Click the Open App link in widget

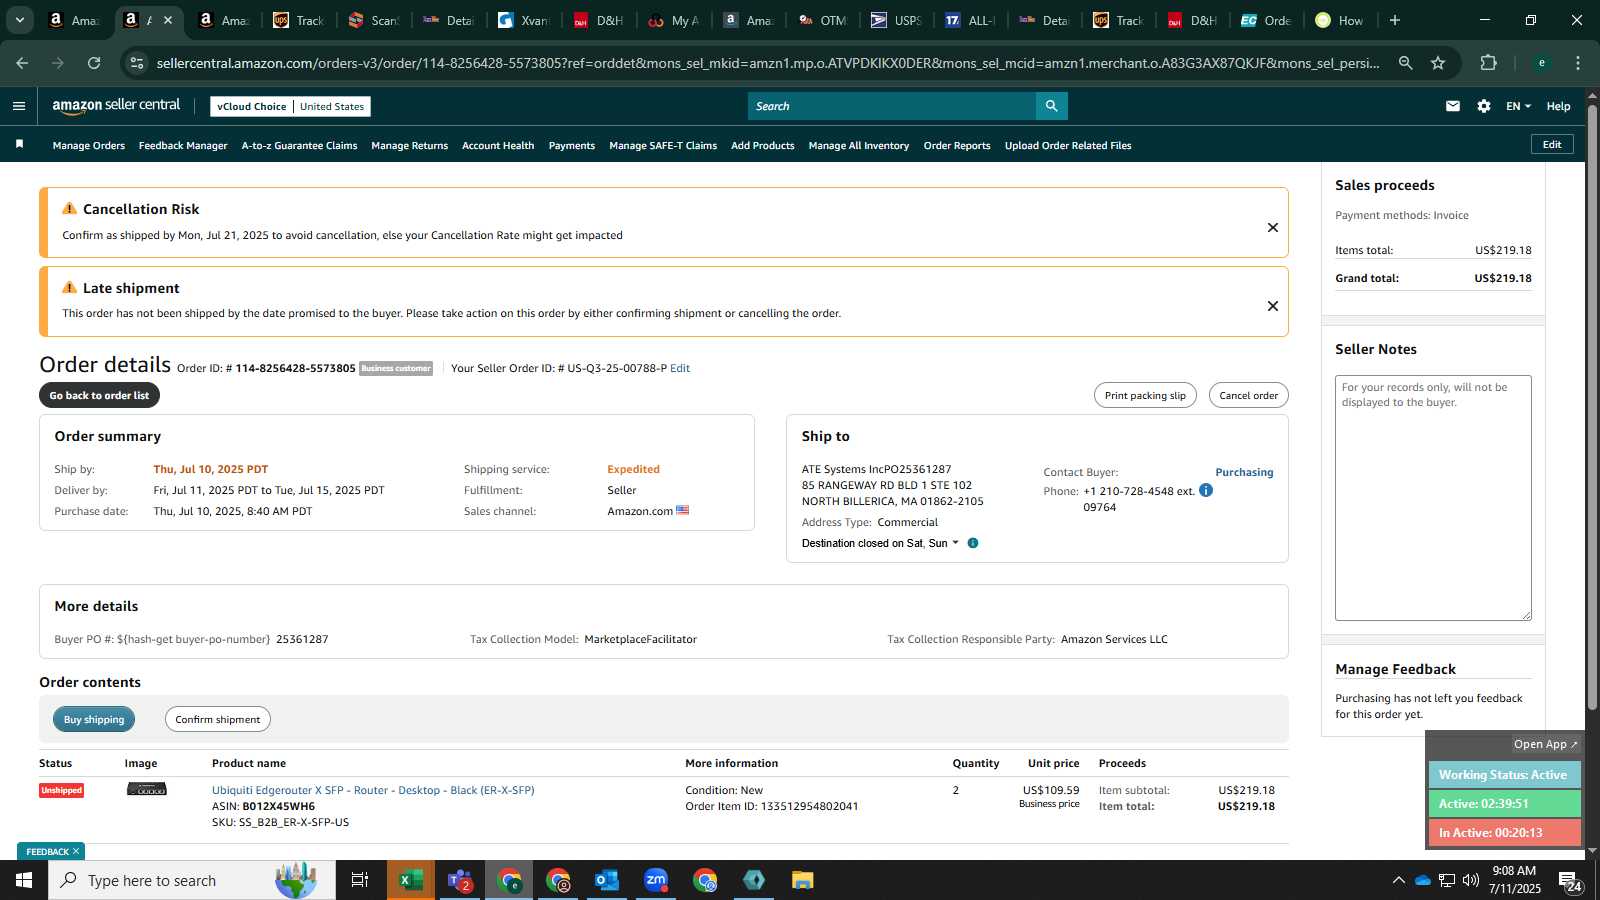pos(1545,744)
